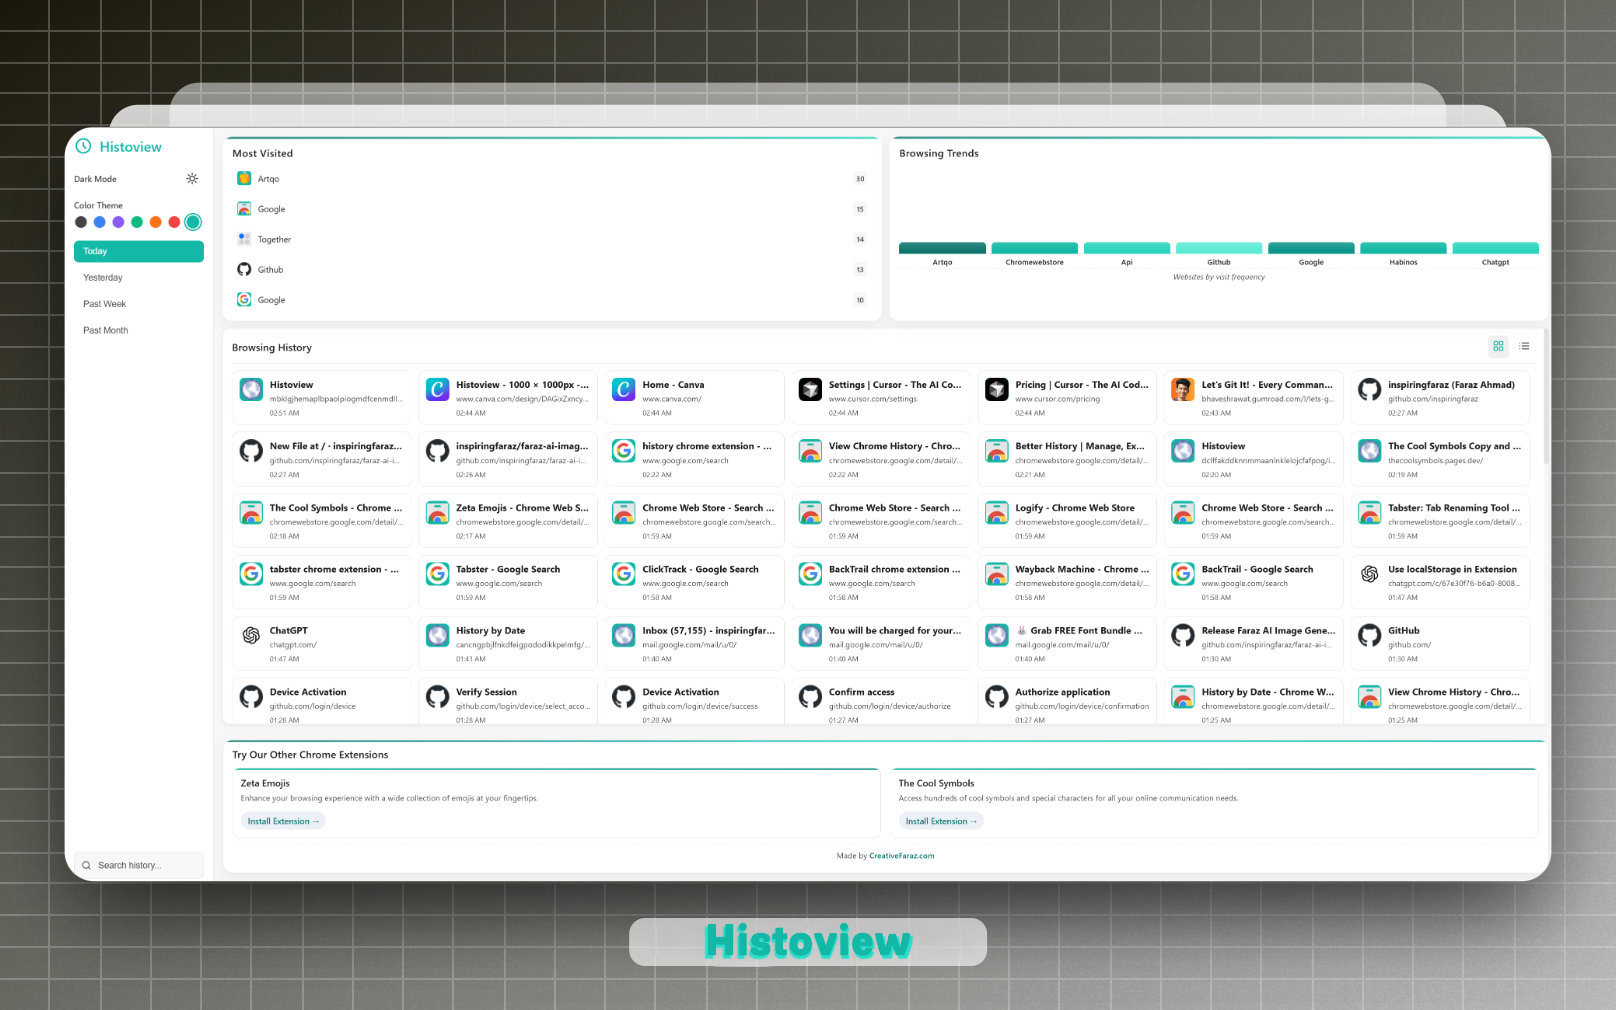Viewport: 1616px width, 1010px height.
Task: Click the ChatGPT icon on ChatGPT card
Action: 251,635
